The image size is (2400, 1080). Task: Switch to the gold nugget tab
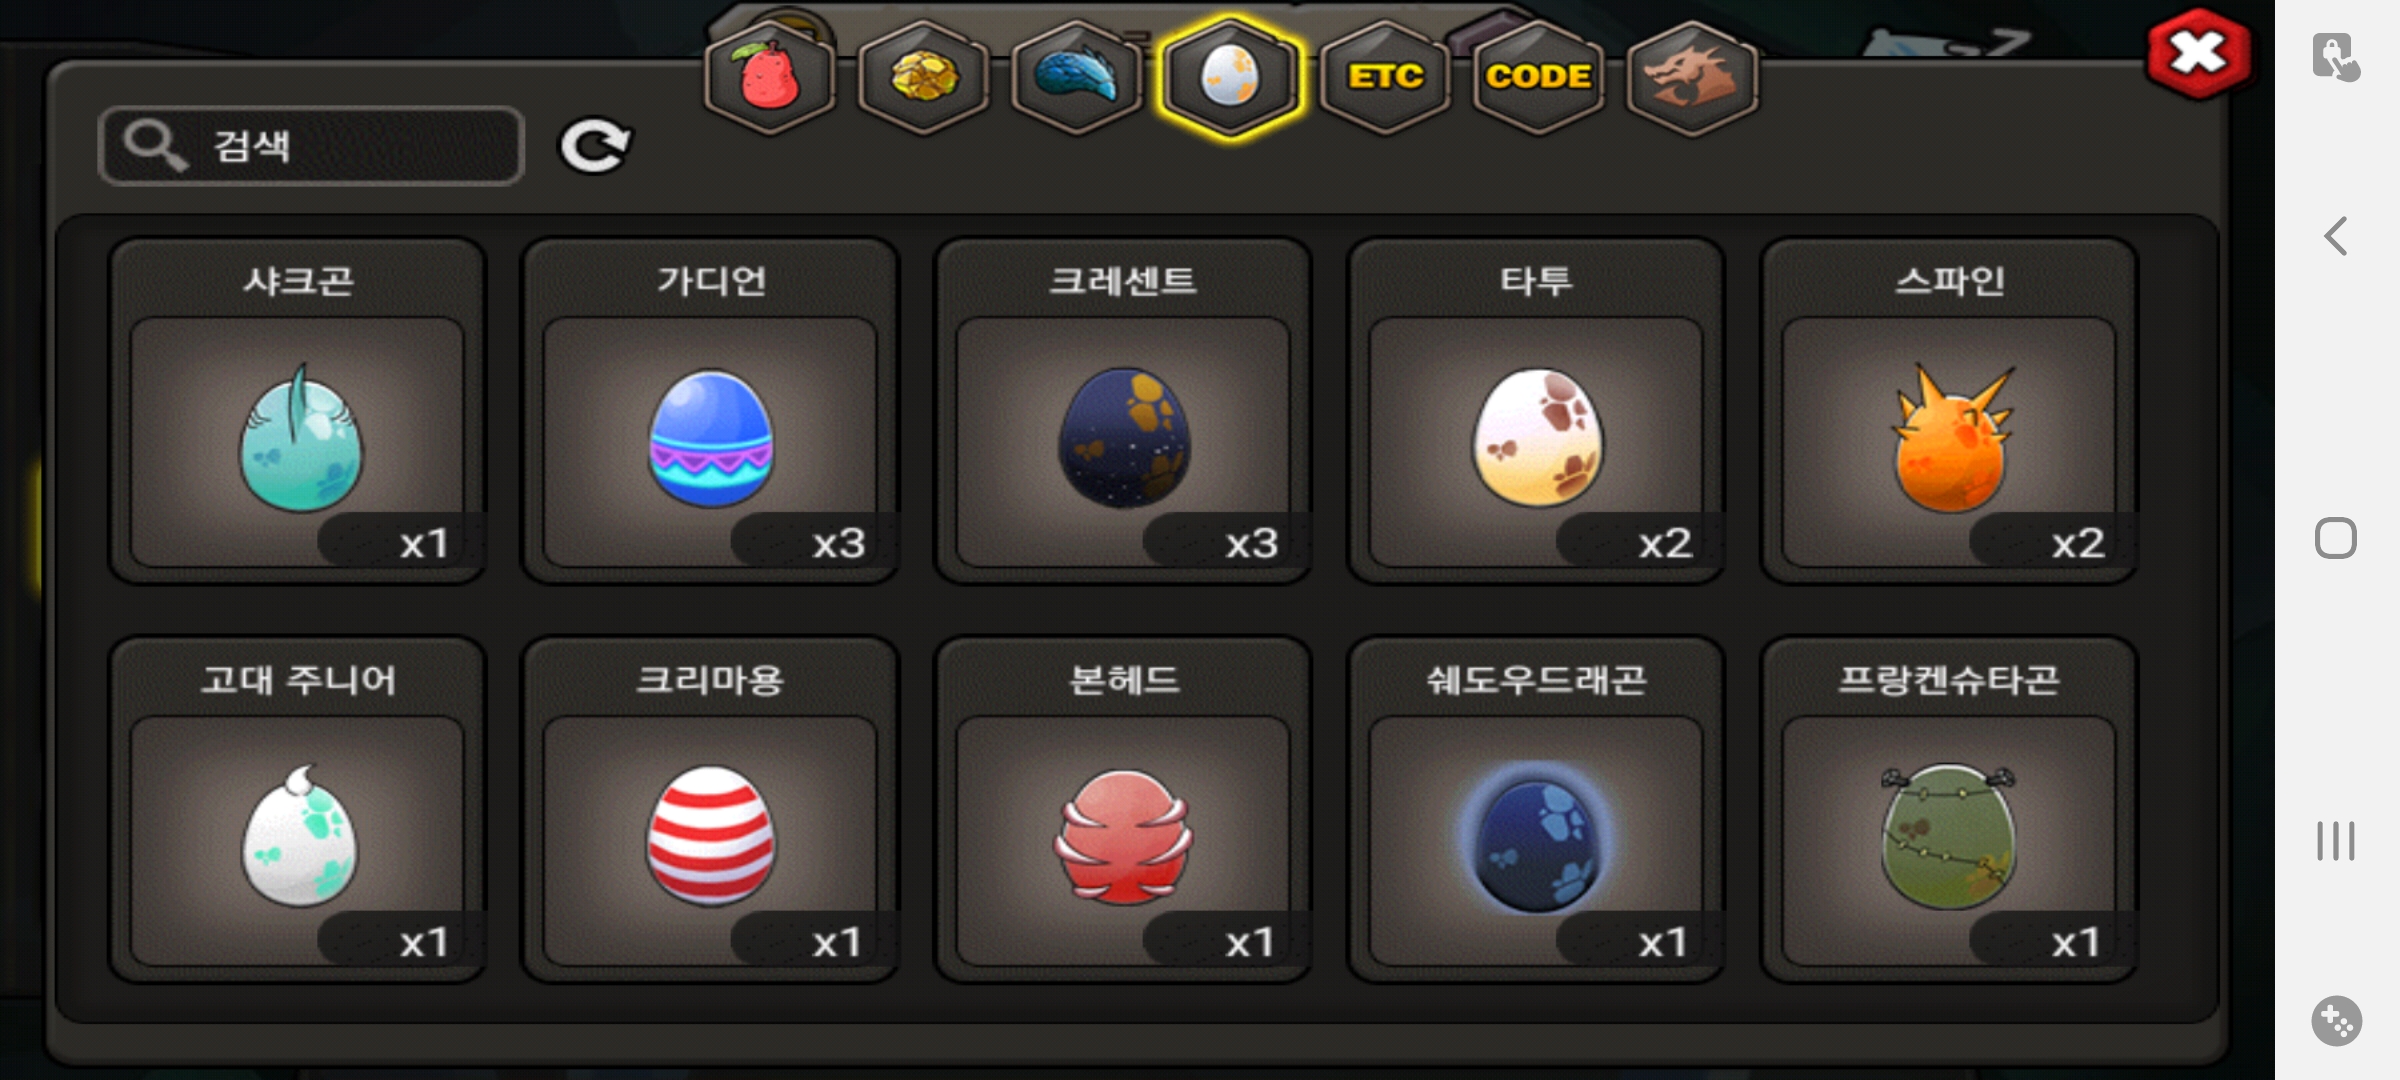tap(923, 77)
